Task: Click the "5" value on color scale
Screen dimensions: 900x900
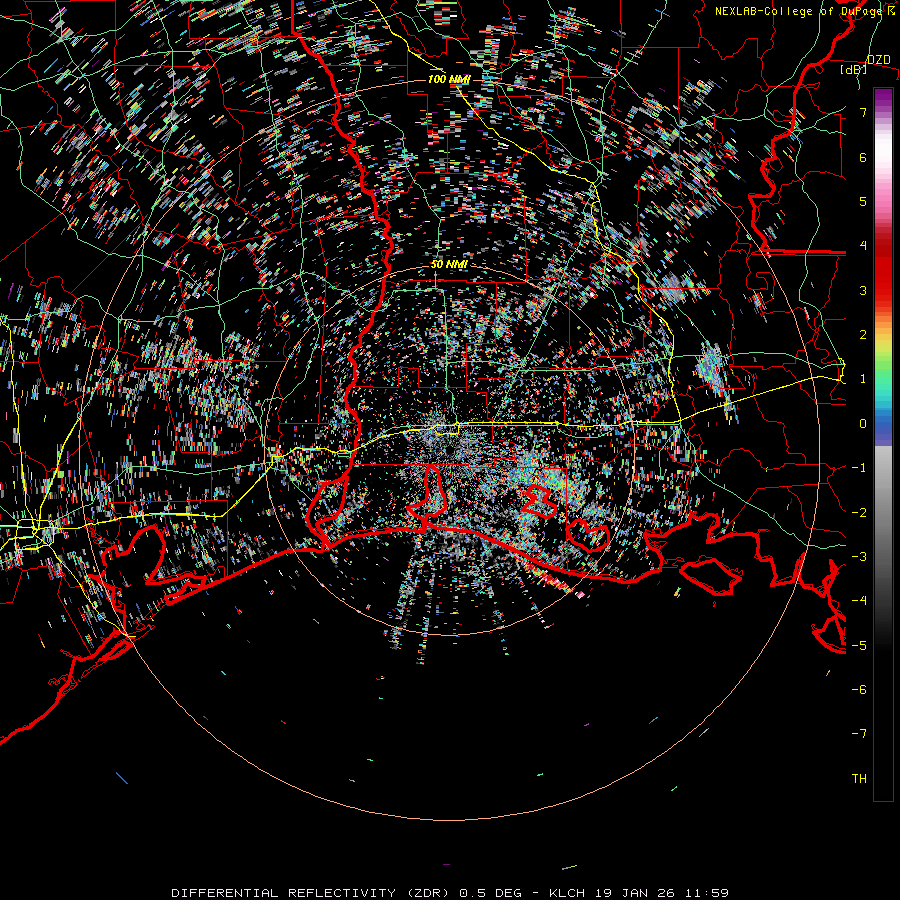Action: (863, 201)
